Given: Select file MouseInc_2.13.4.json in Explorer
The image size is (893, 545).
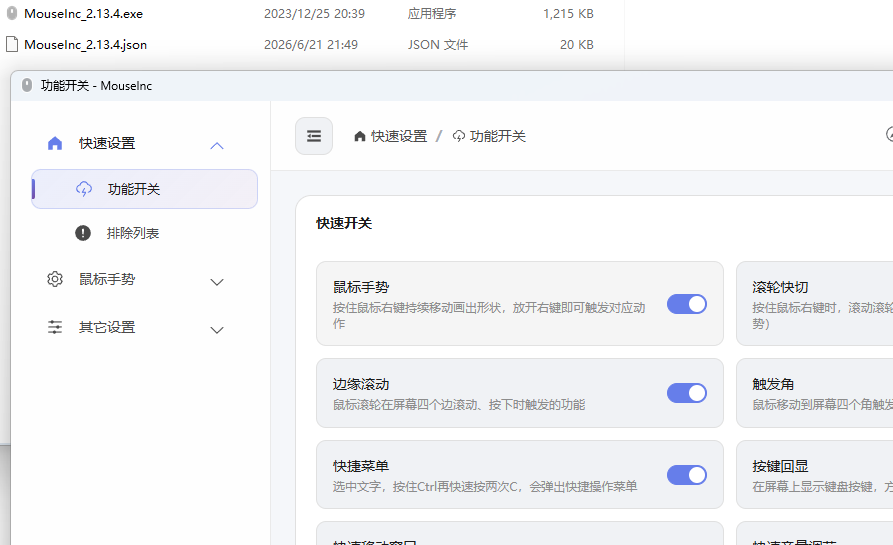Looking at the screenshot, I should coord(85,44).
